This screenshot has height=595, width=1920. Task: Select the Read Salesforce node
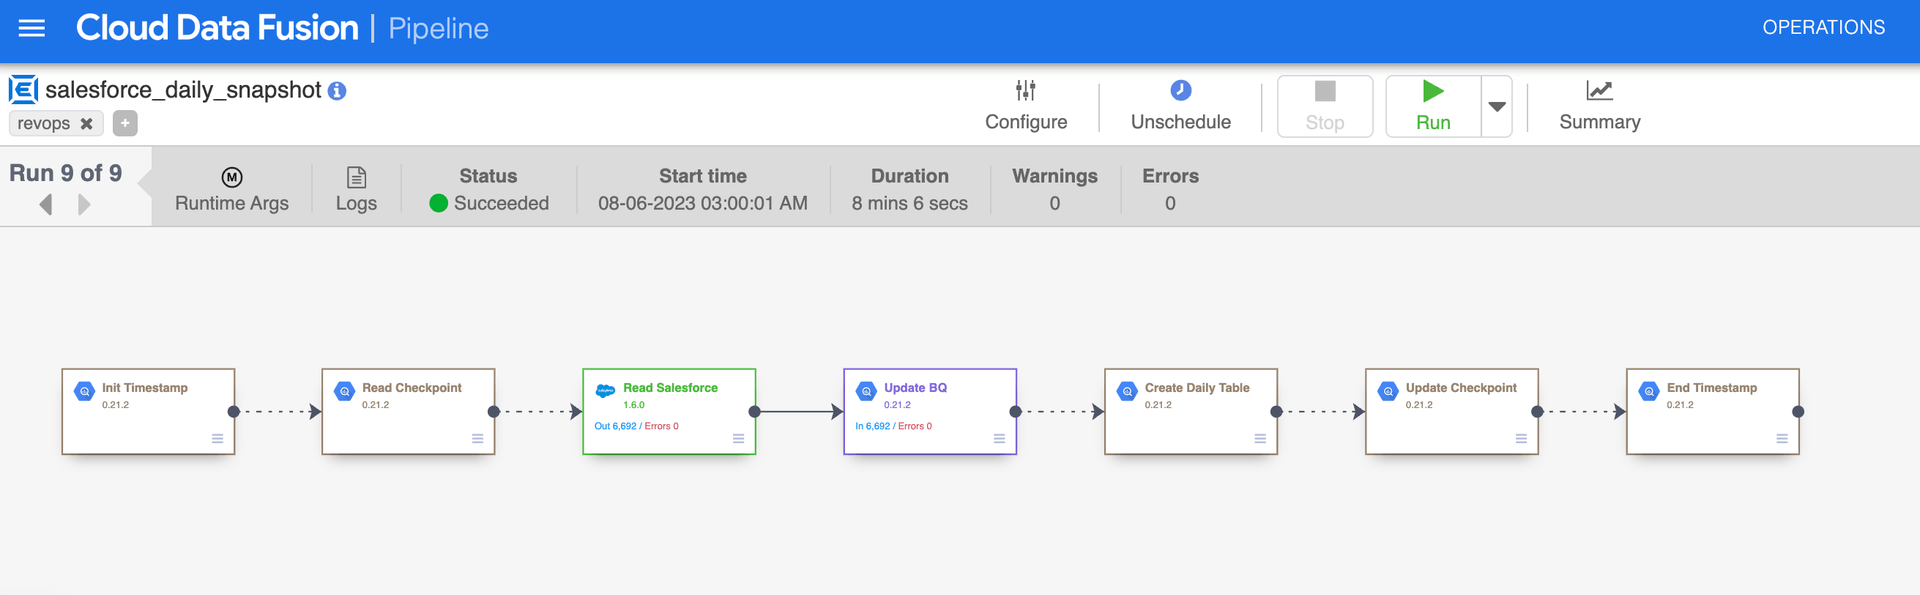pyautogui.click(x=669, y=411)
